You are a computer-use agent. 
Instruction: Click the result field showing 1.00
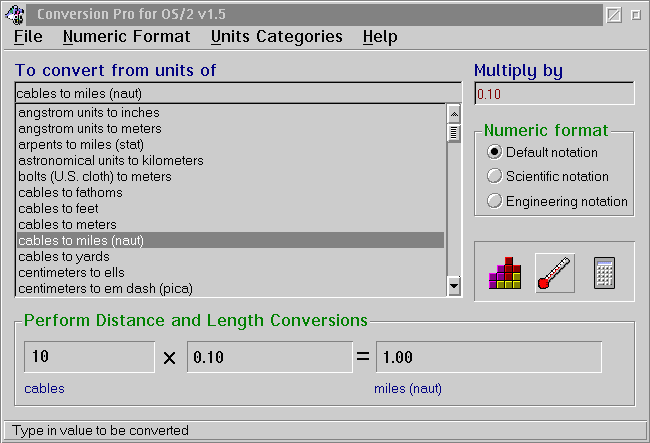(489, 357)
